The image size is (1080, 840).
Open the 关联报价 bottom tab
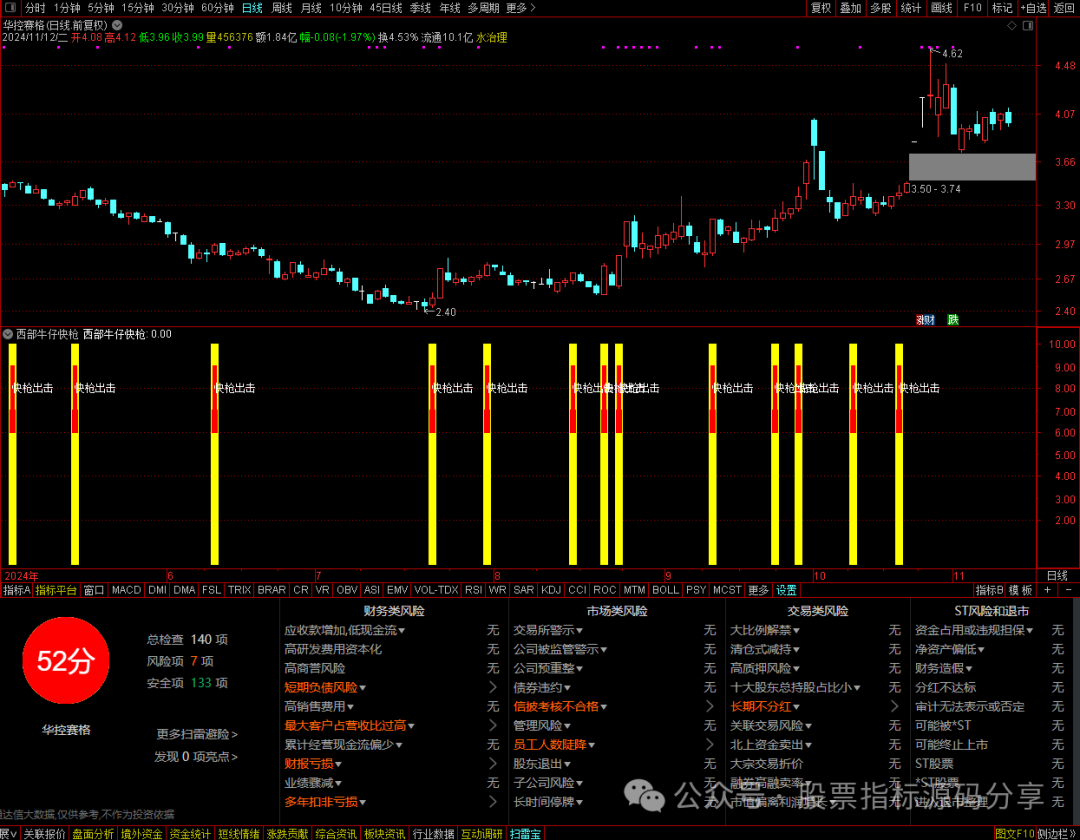[x=44, y=834]
